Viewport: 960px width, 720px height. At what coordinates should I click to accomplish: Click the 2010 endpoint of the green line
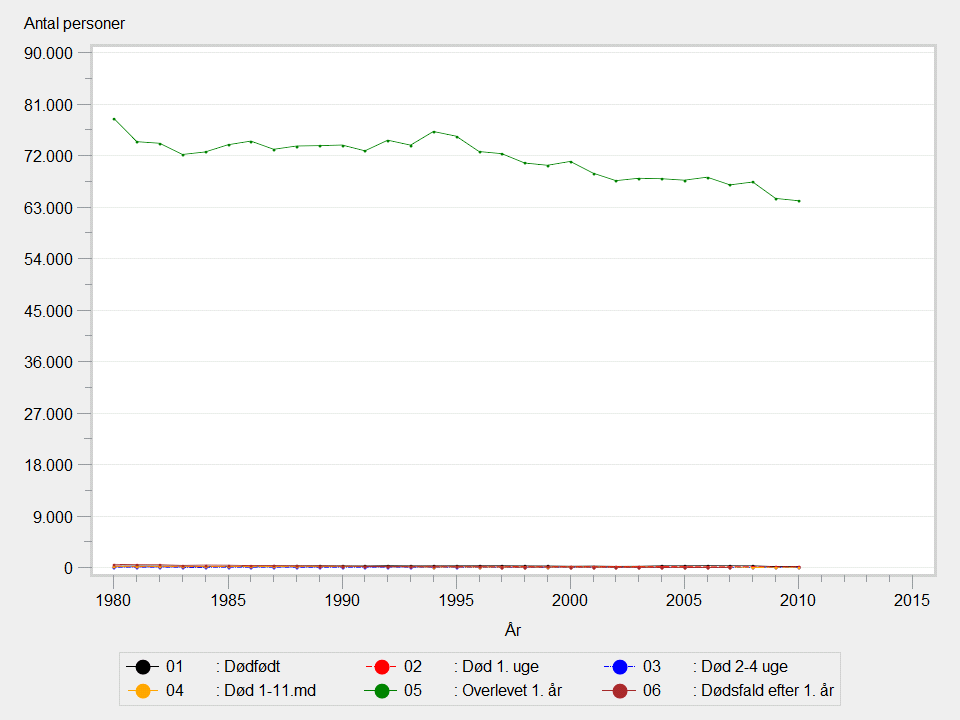[798, 201]
